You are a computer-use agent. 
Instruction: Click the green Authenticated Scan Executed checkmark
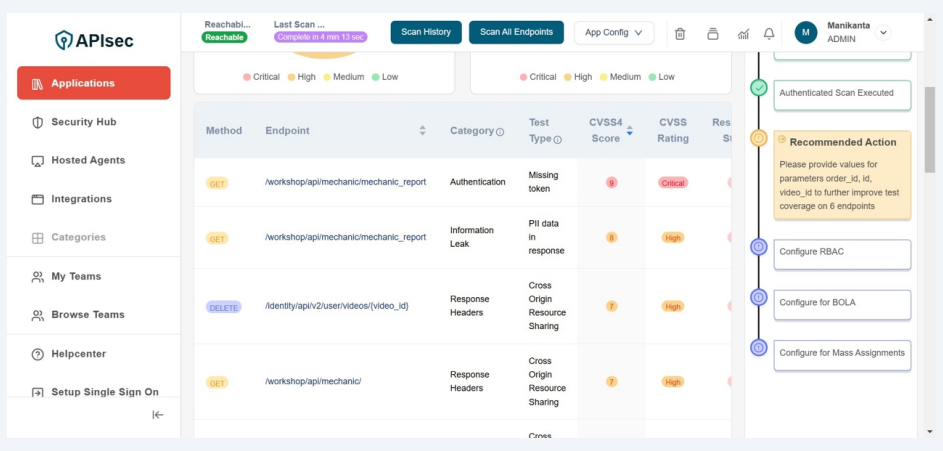[x=759, y=88]
